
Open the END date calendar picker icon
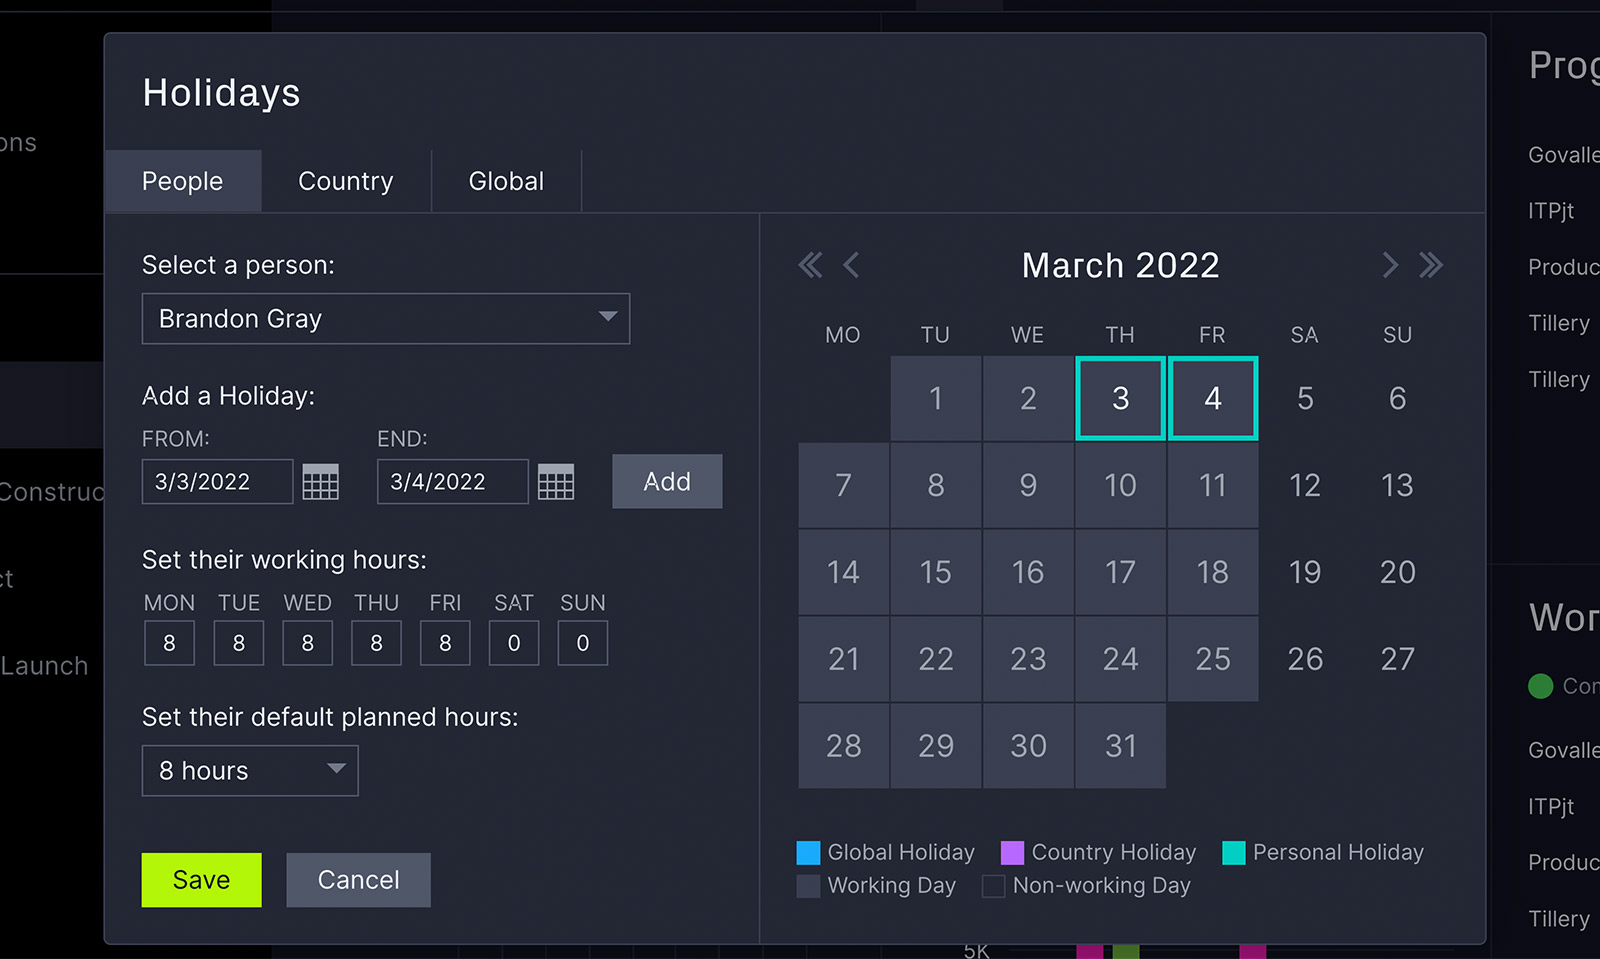point(556,482)
